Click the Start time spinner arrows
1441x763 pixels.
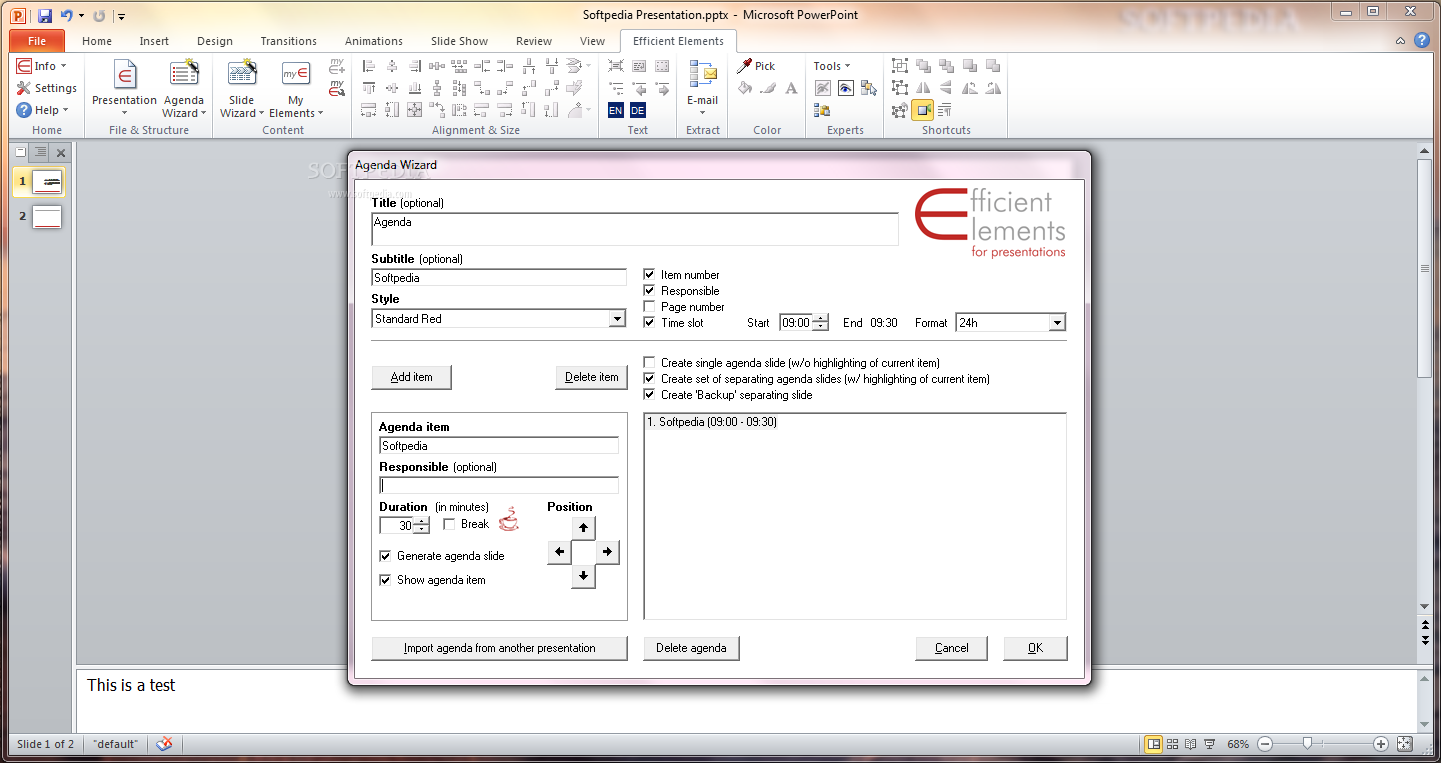click(821, 323)
